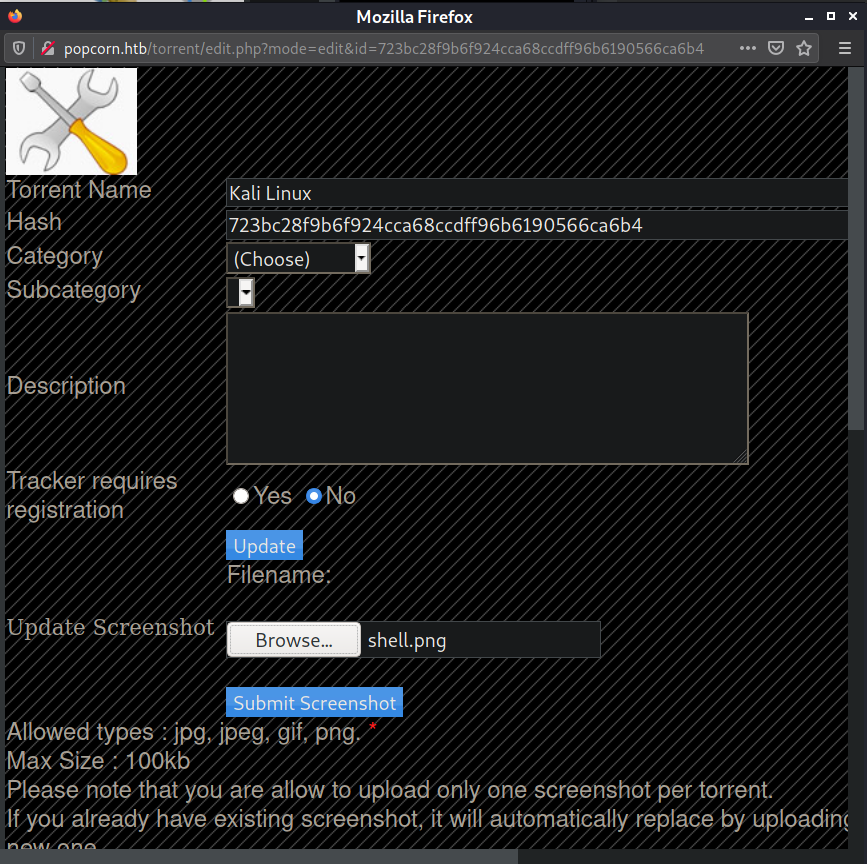
Task: Click the popcorn.htb URL address bar
Action: tap(384, 49)
